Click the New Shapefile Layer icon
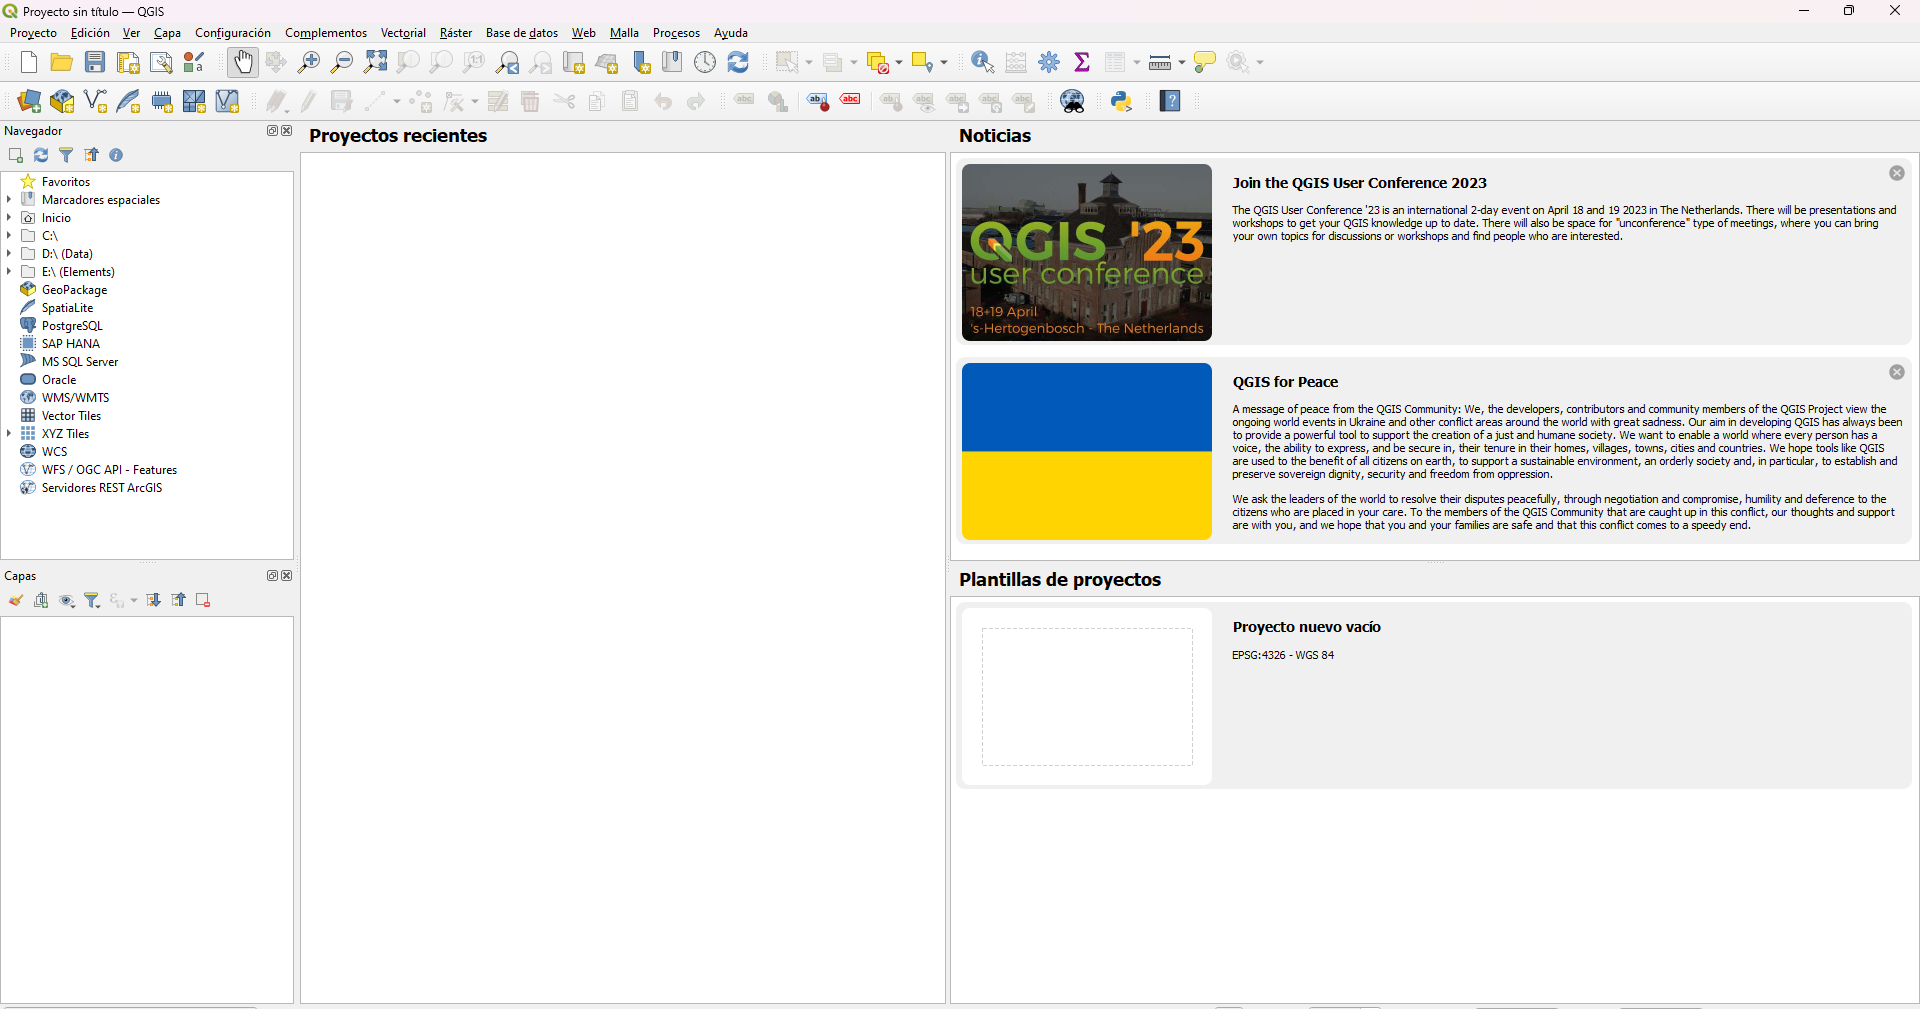 click(x=95, y=101)
